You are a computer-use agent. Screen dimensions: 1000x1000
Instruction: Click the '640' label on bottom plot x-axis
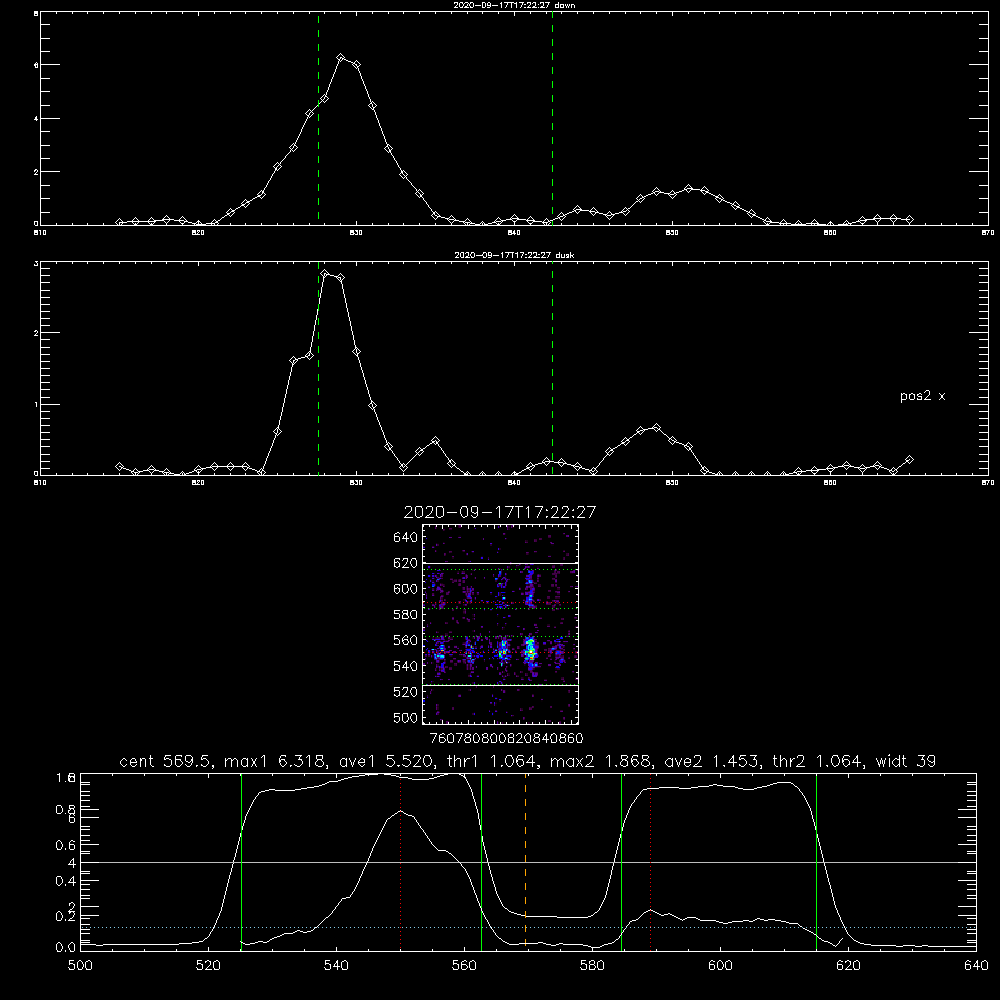[976, 966]
